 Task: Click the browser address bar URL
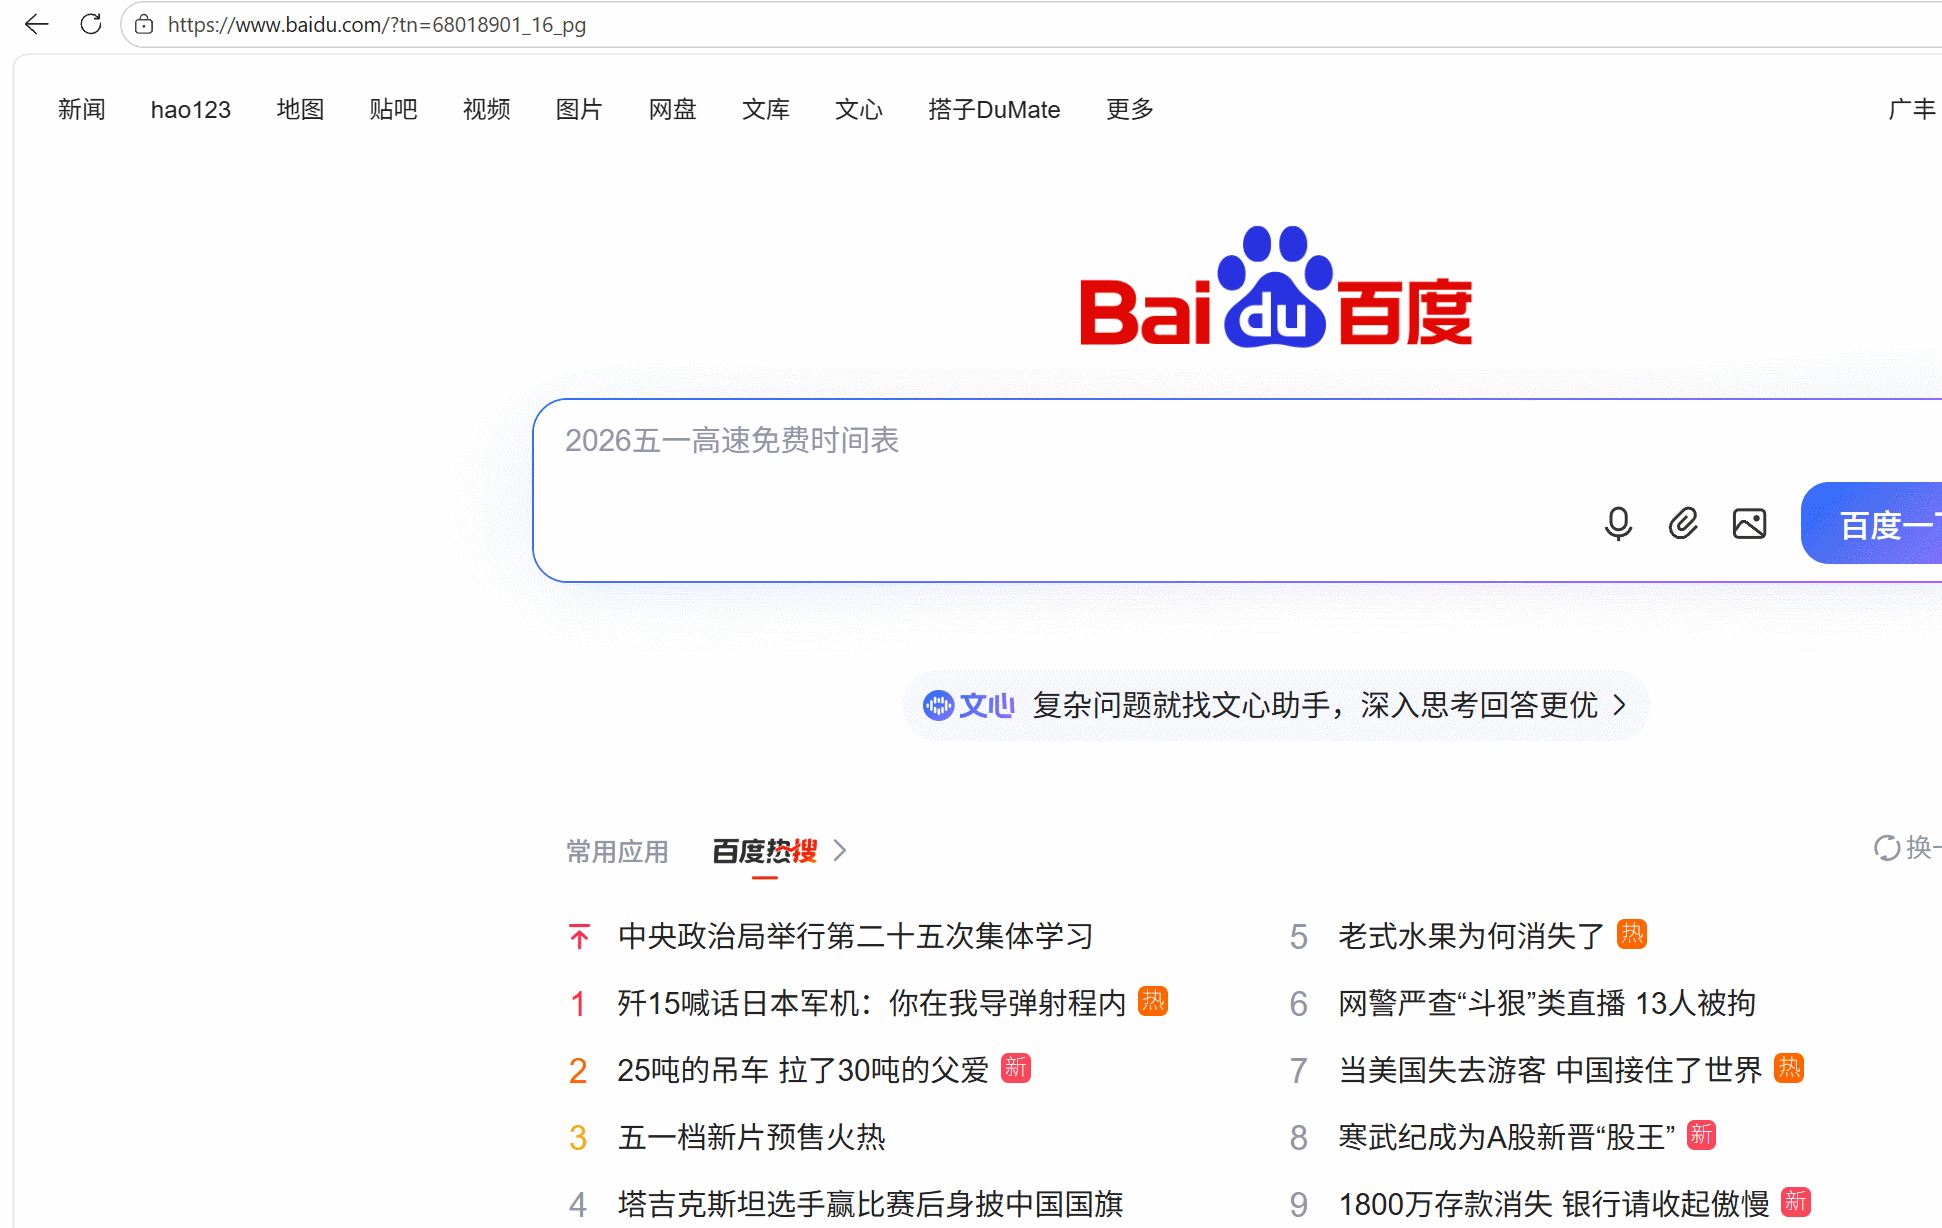point(377,24)
